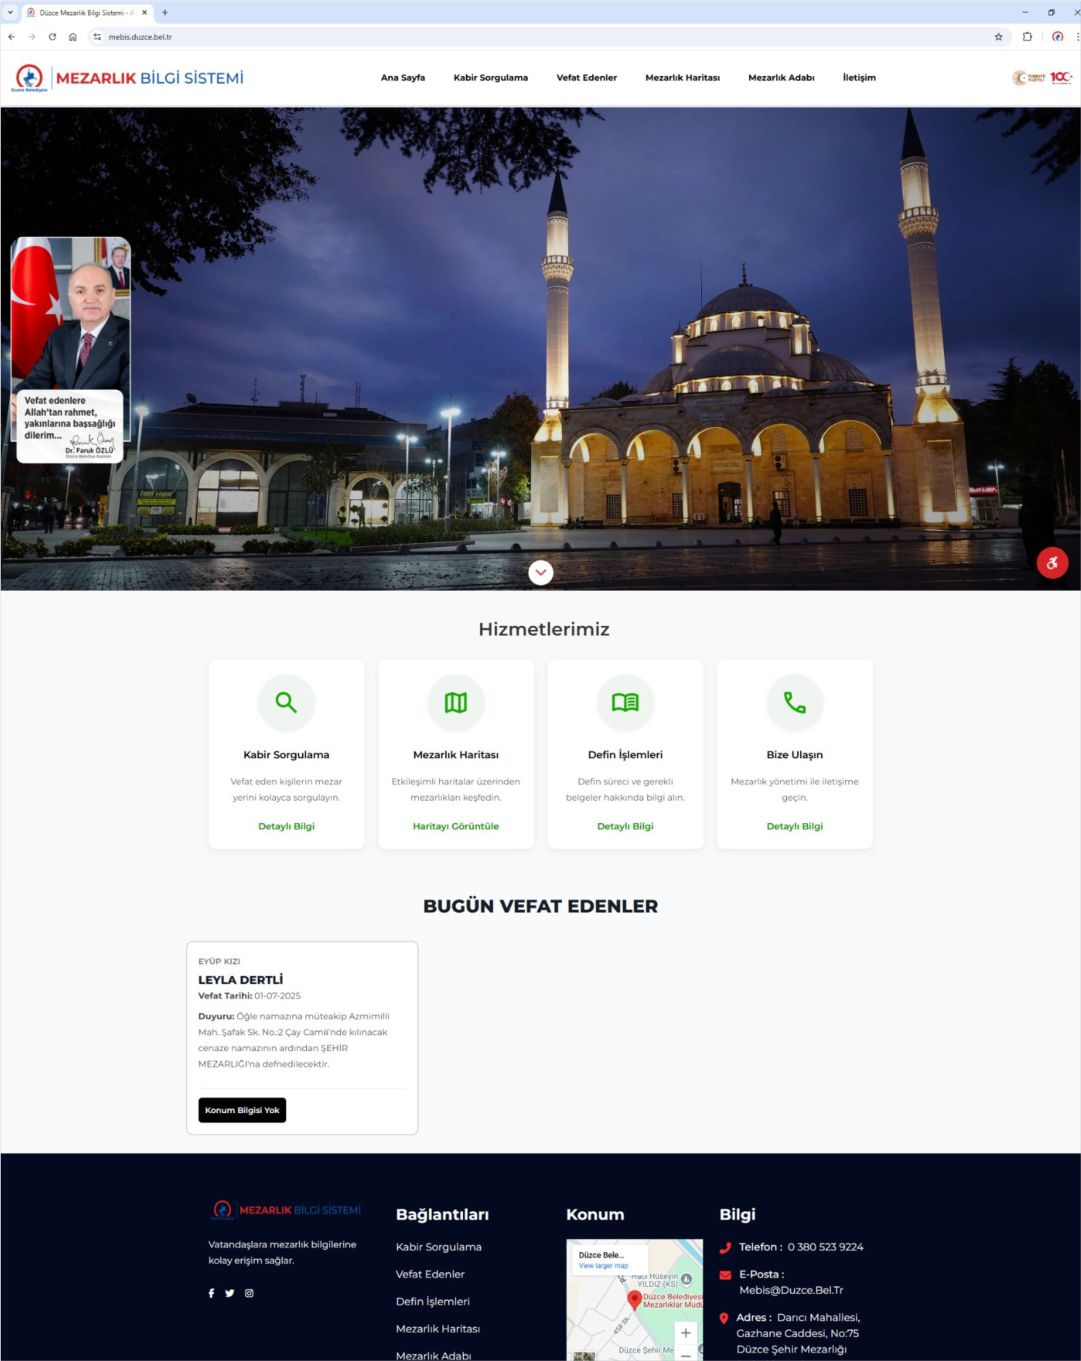
Task: Open the Chrome extensions puzzle icon
Action: [1026, 36]
